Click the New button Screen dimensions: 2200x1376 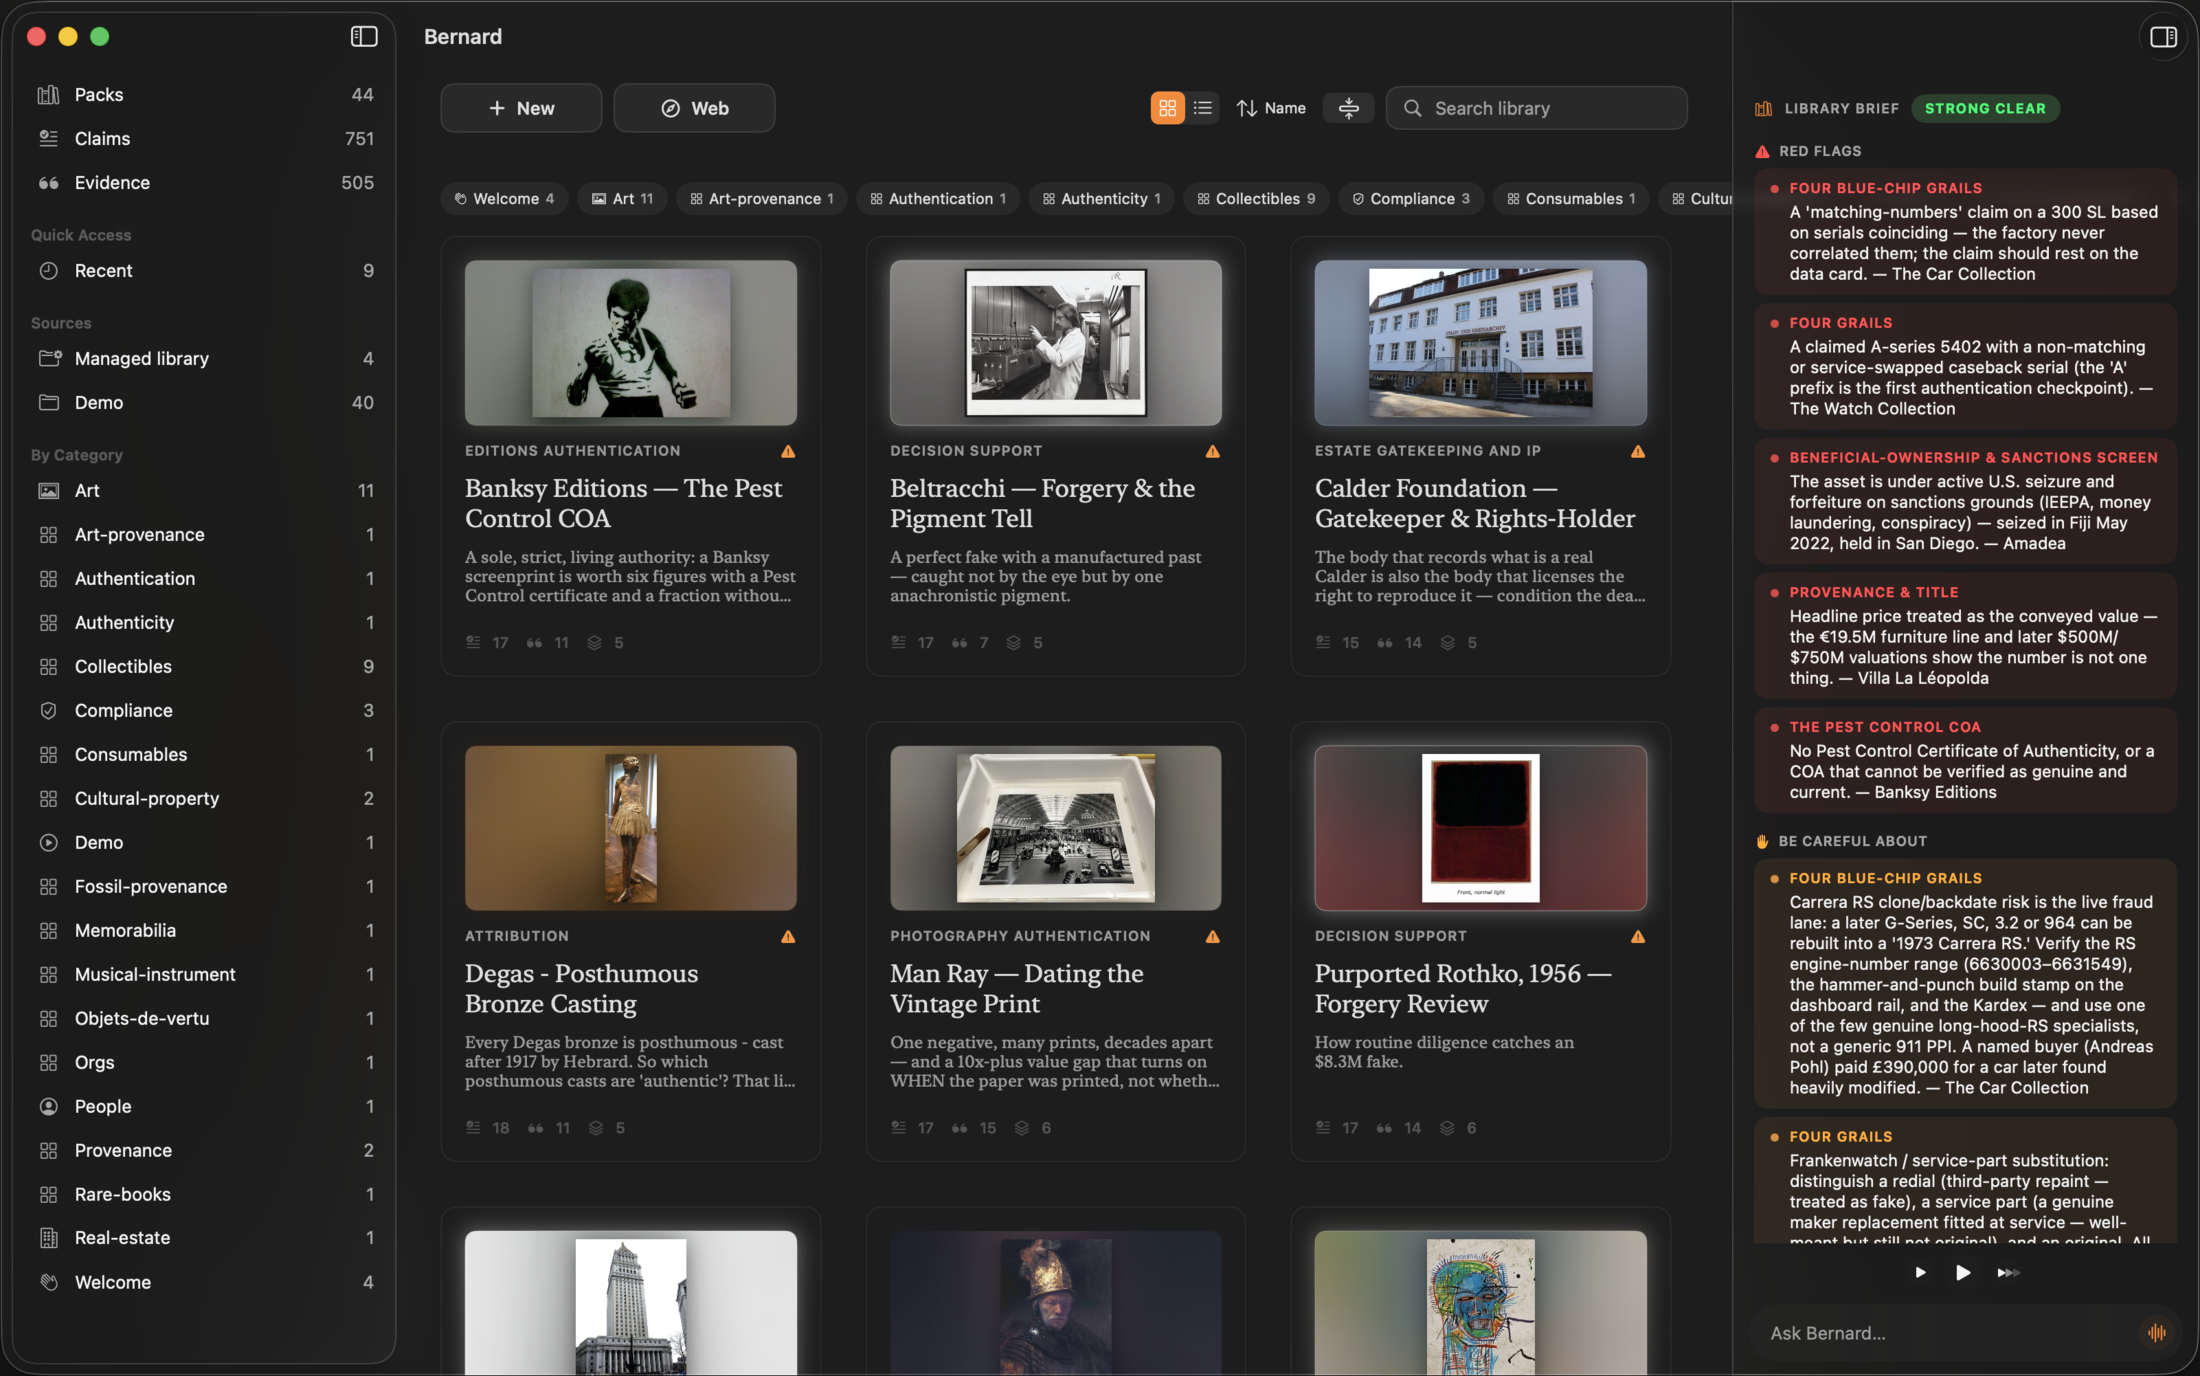(x=521, y=108)
